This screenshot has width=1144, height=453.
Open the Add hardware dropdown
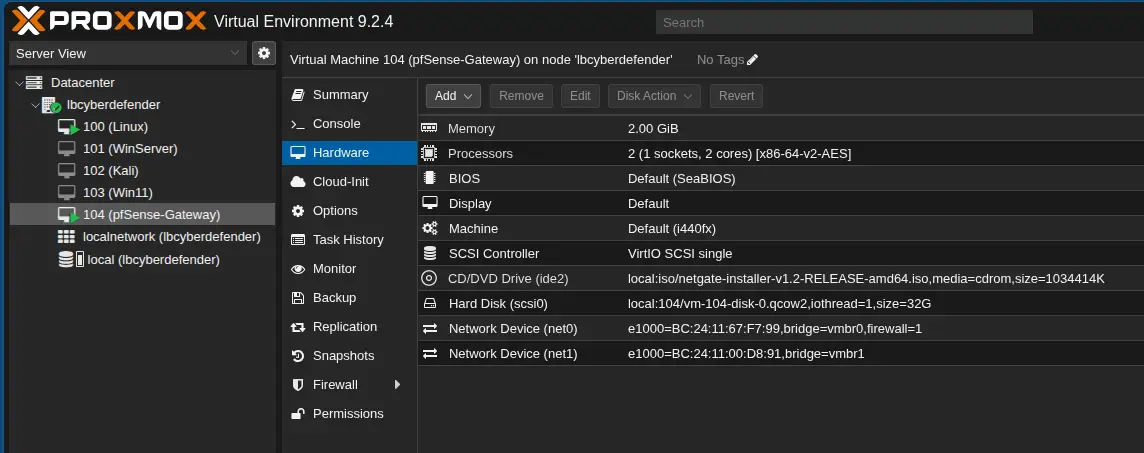[x=453, y=96]
